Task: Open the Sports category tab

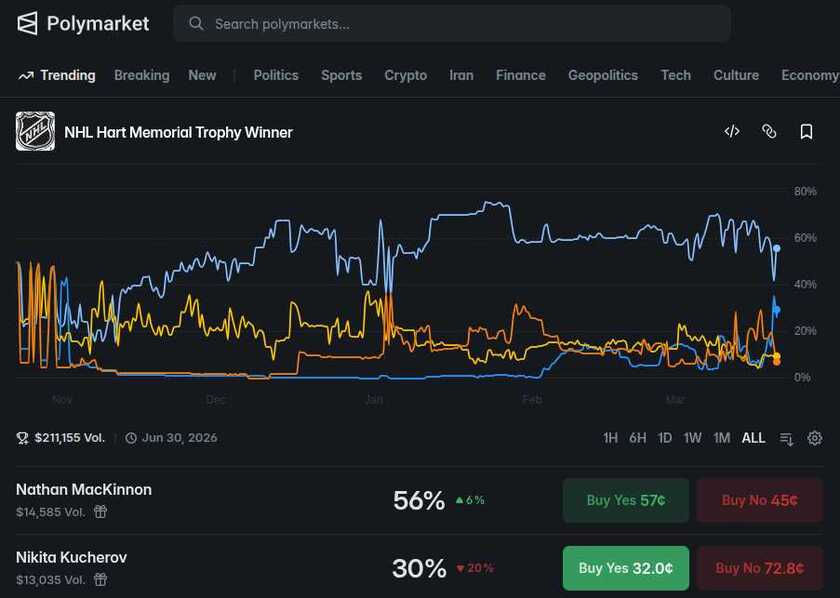Action: (341, 75)
